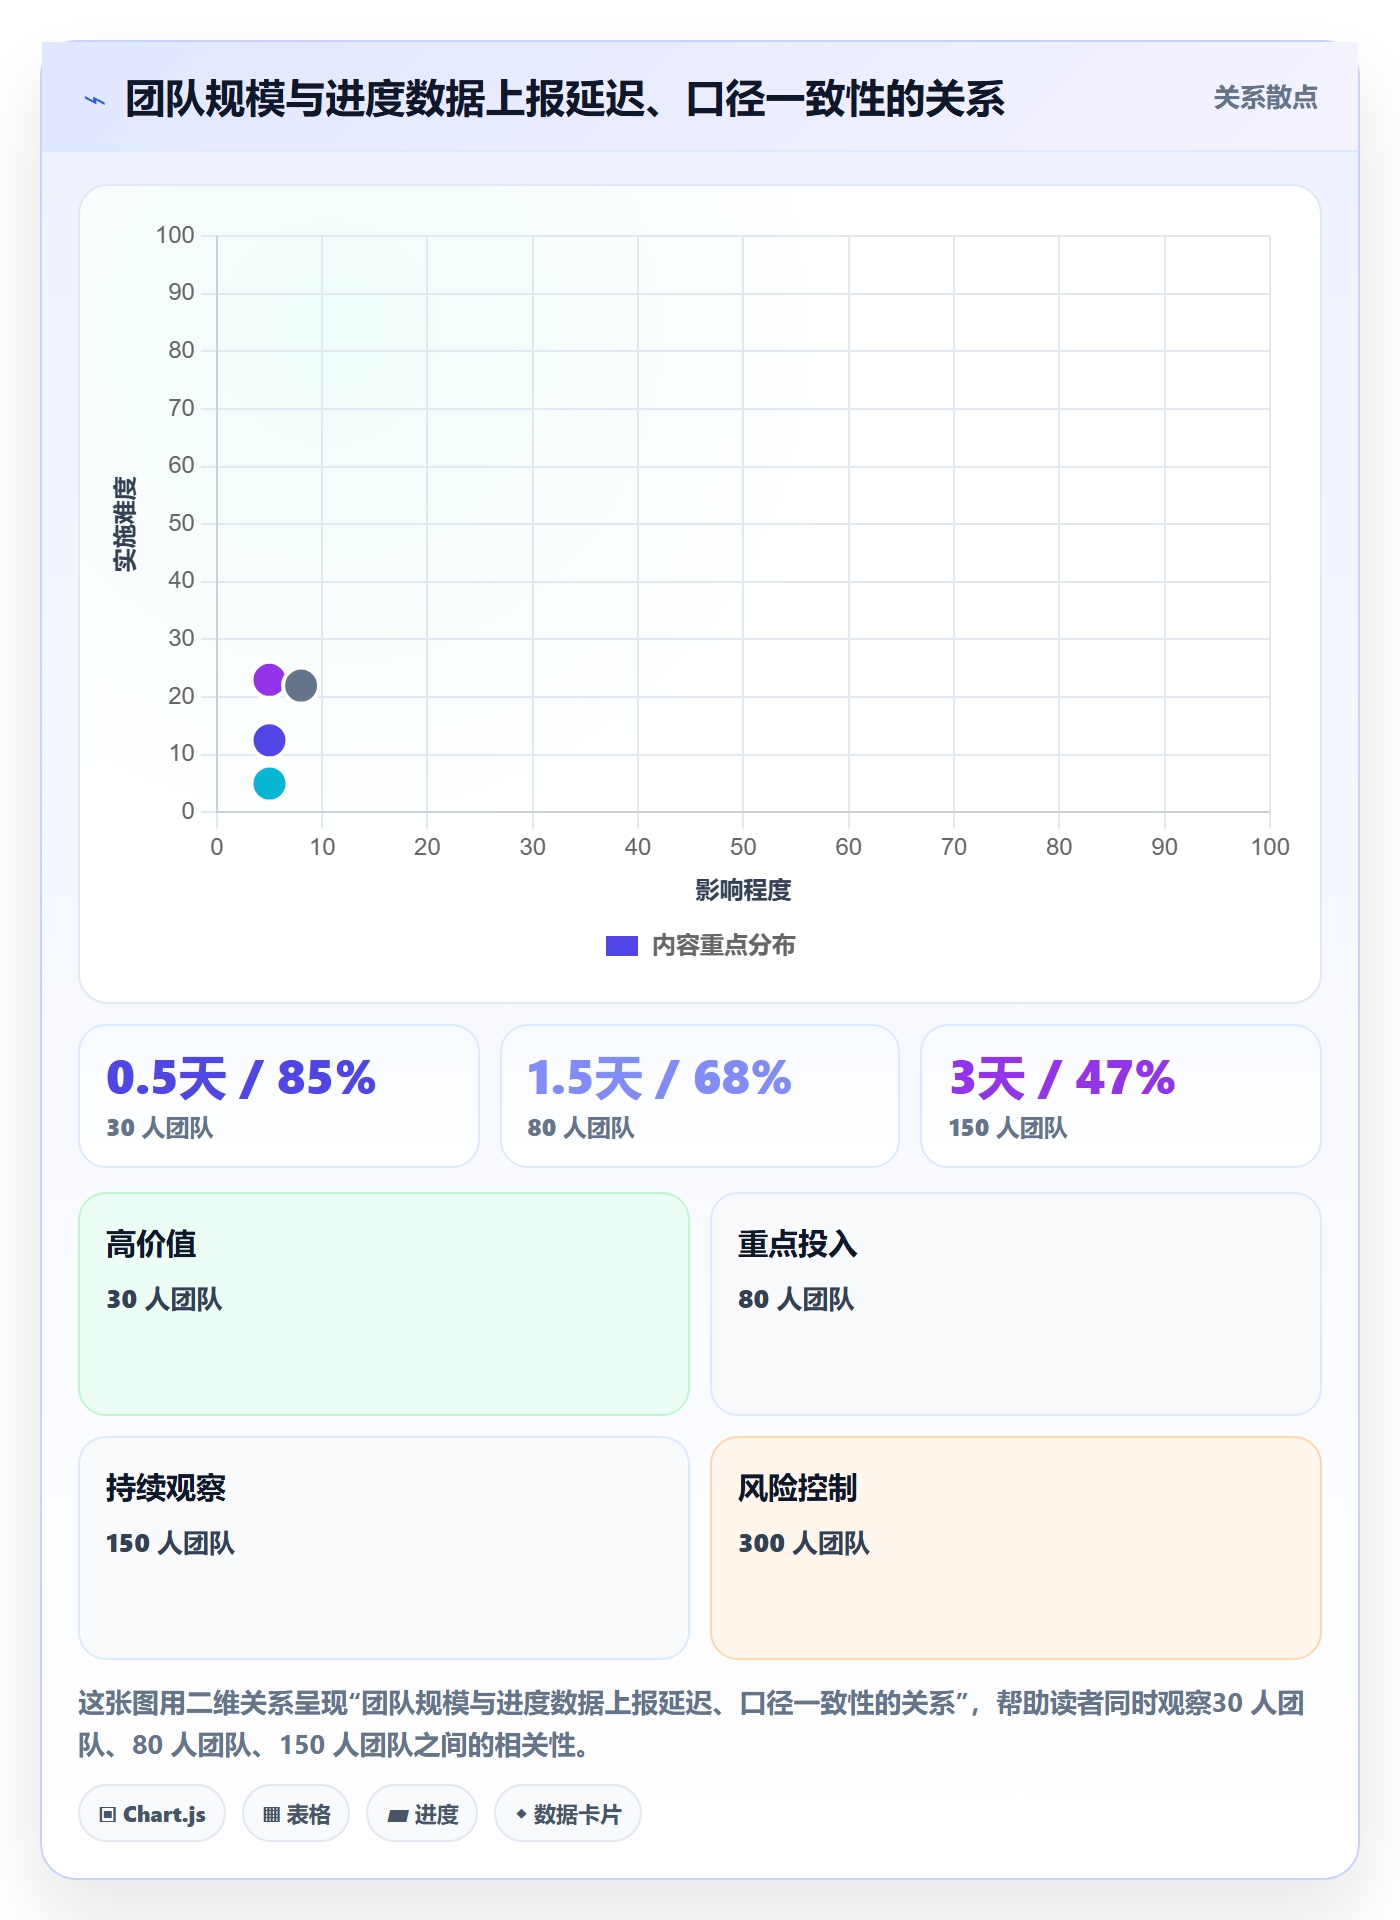Click the 数据卡片 tag chip

click(568, 1813)
